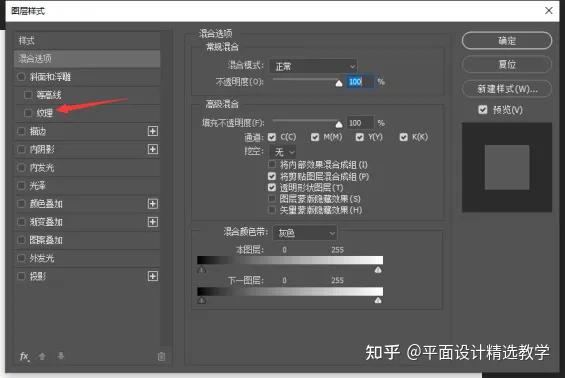Enable the 纹理 checkbox
565x378 pixels.
point(28,113)
